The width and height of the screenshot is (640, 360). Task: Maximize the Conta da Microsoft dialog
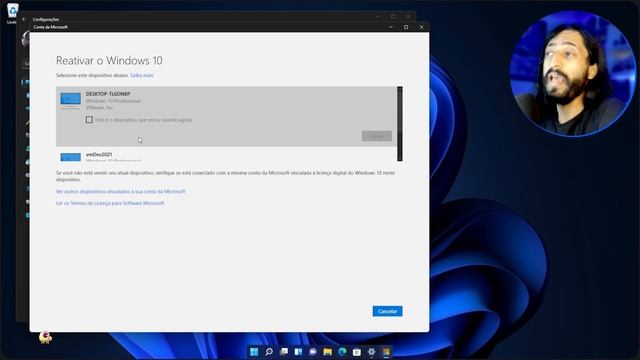tap(406, 27)
